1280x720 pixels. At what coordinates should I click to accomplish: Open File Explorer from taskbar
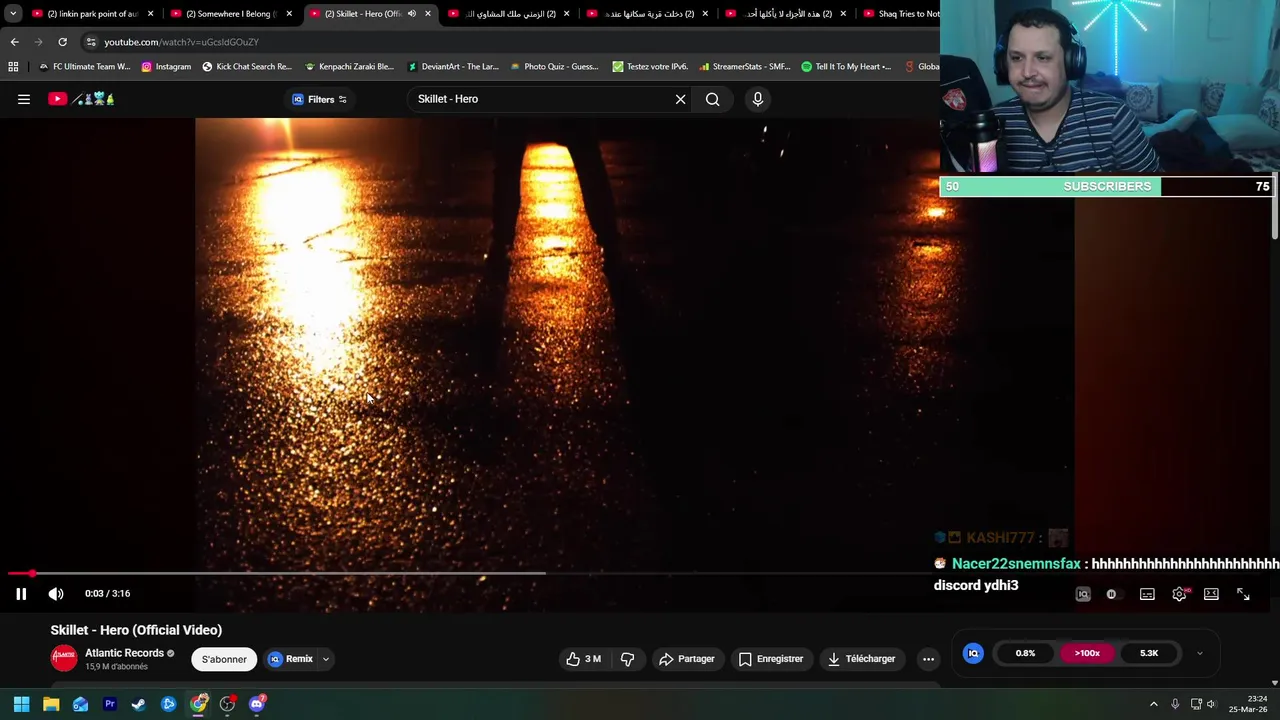click(51, 704)
